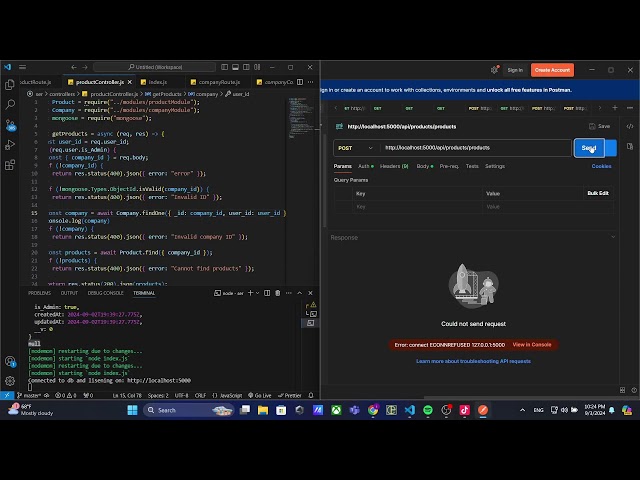Click the VS Code hamburger menu icon
The height and width of the screenshot is (480, 640).
pyautogui.click(x=22, y=67)
